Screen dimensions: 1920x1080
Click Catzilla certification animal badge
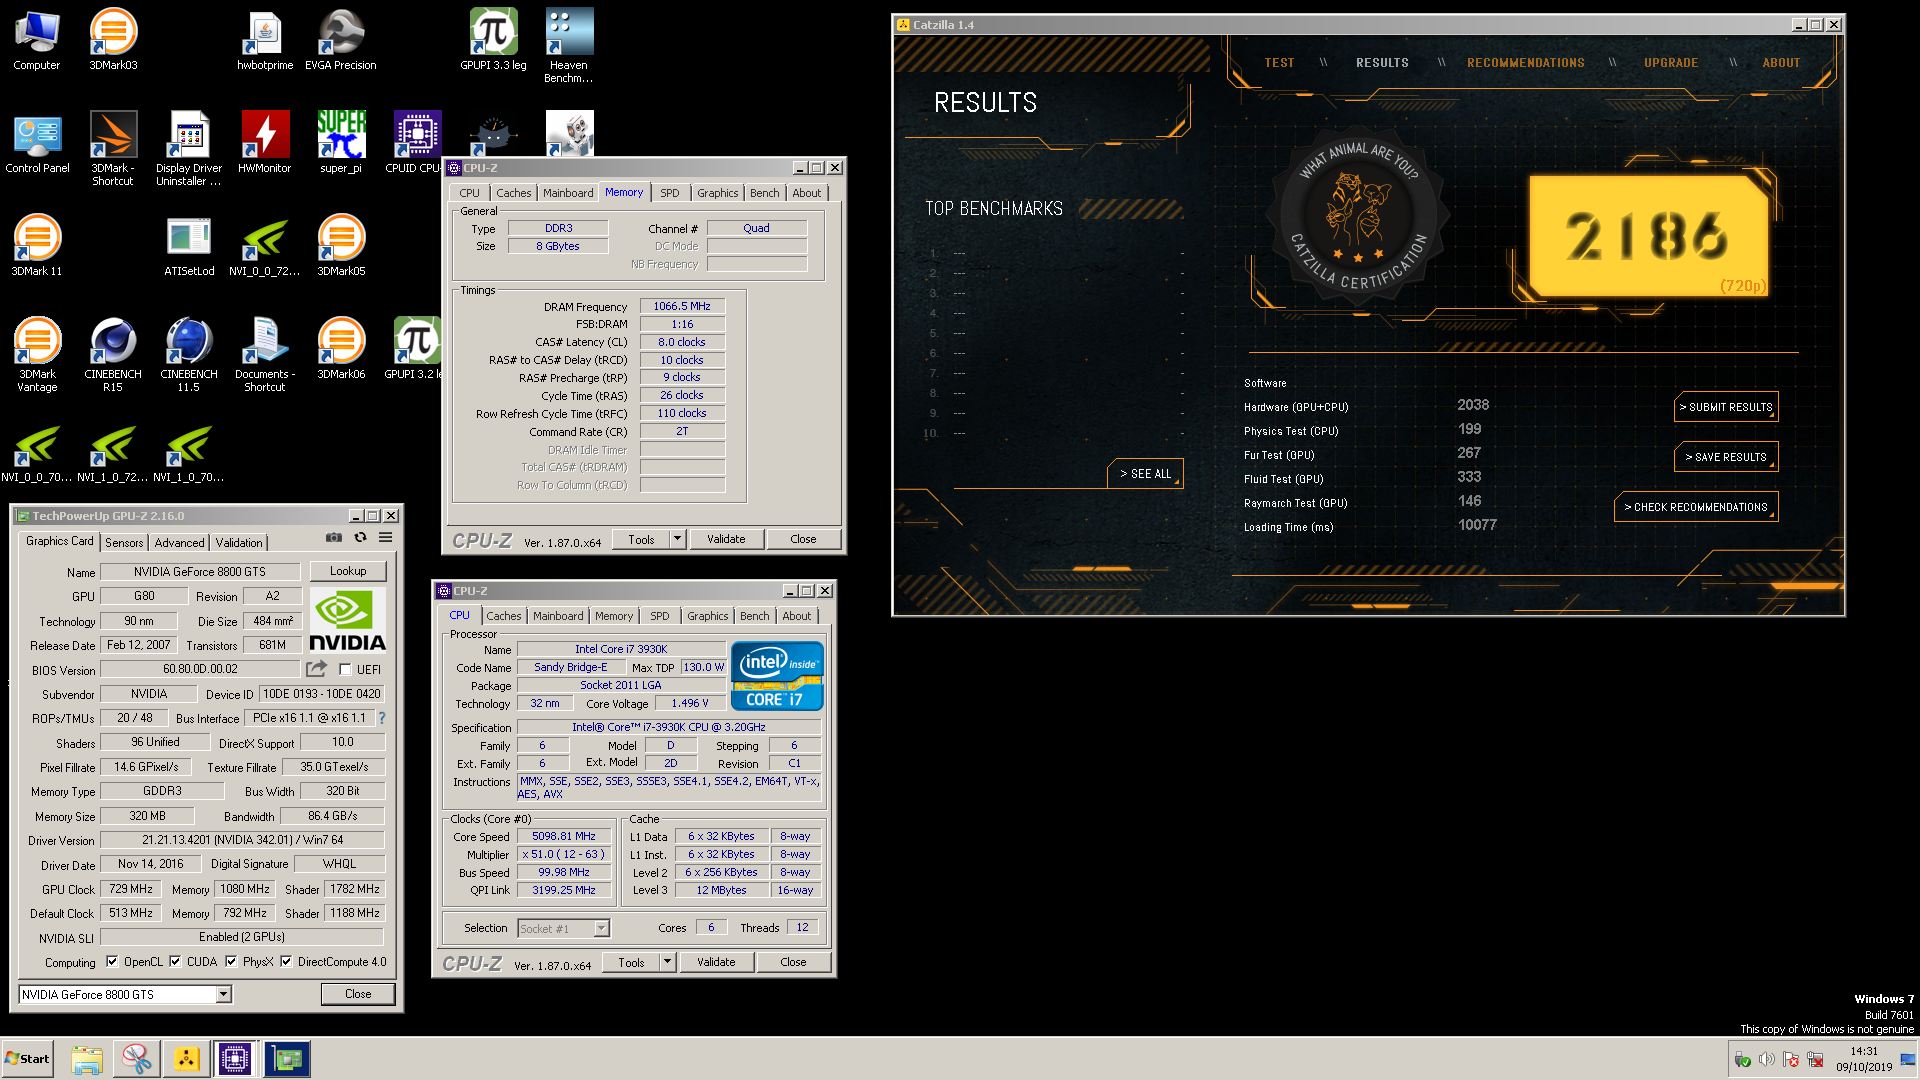coord(1358,217)
